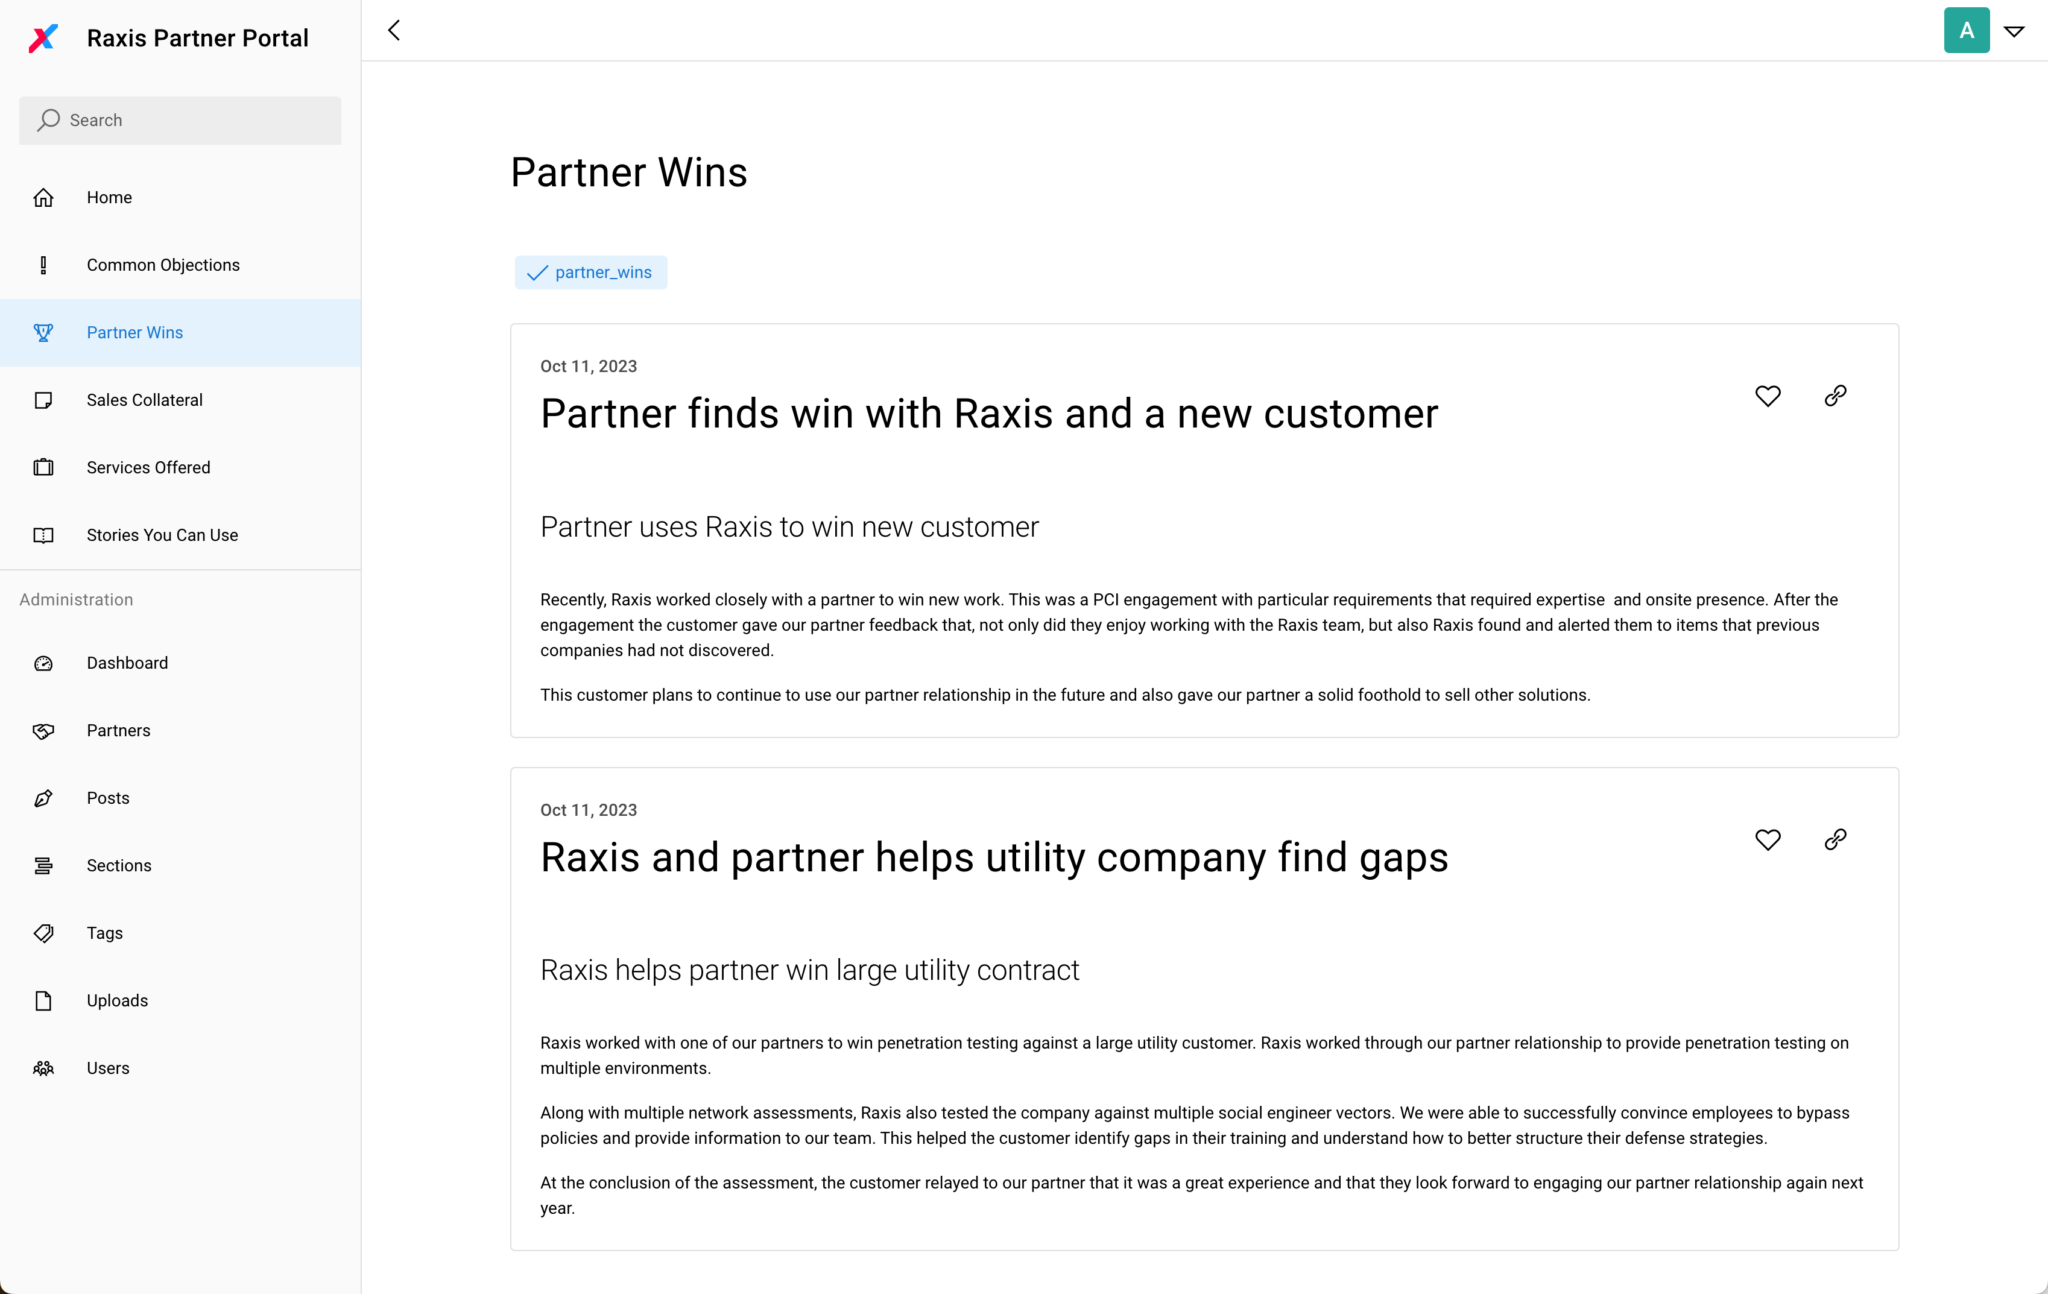
Task: Copy link for 'Partner finds win' post
Action: tap(1835, 396)
